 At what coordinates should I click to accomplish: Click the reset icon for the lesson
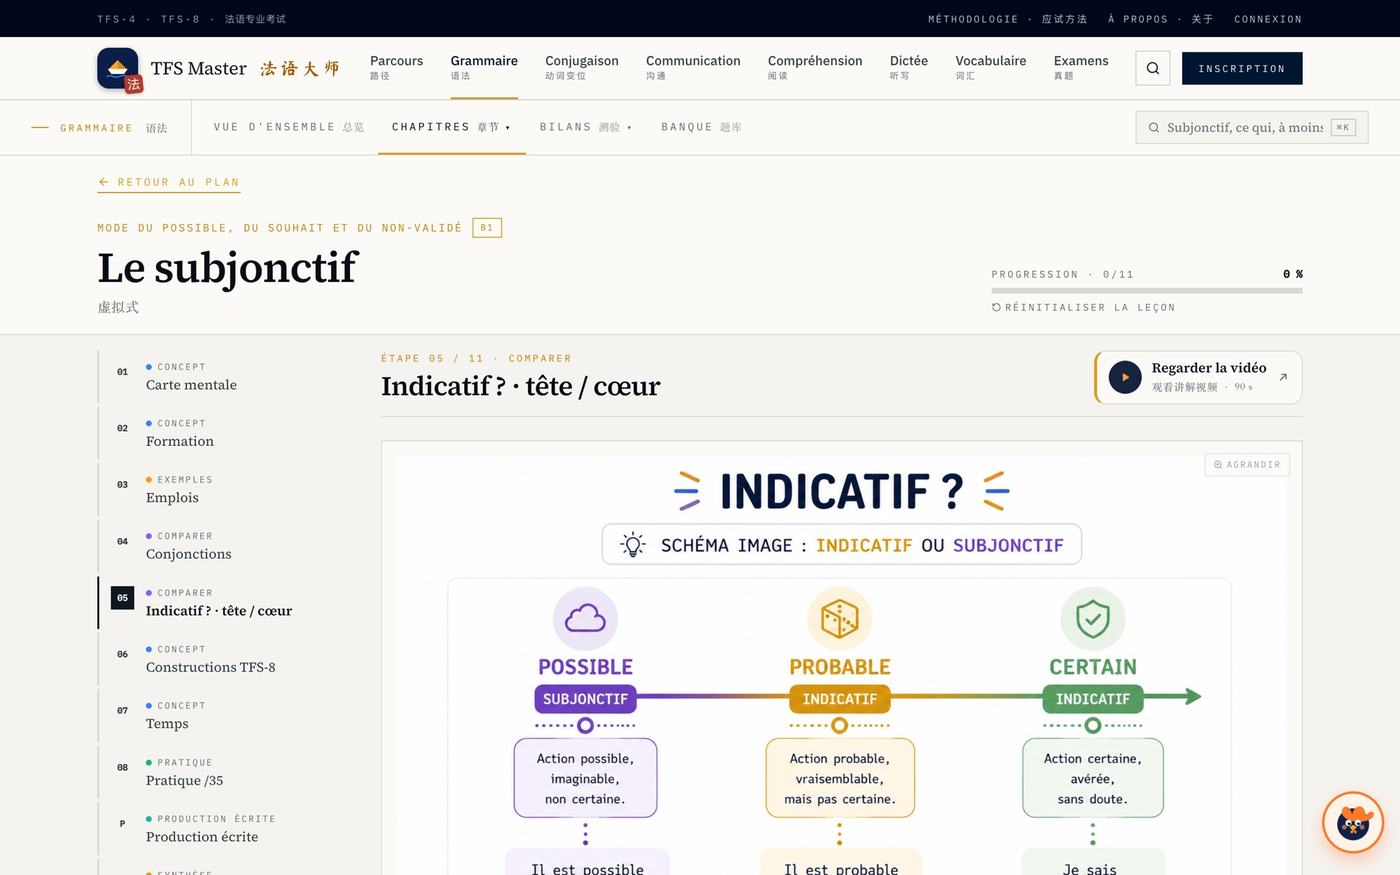[x=996, y=307]
